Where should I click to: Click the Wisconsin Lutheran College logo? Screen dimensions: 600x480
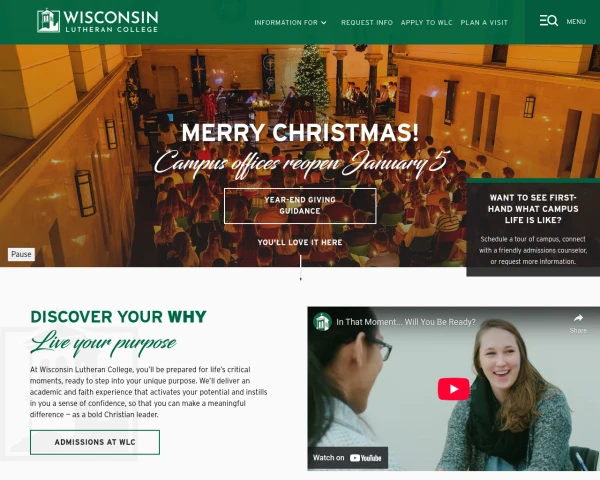coord(98,21)
